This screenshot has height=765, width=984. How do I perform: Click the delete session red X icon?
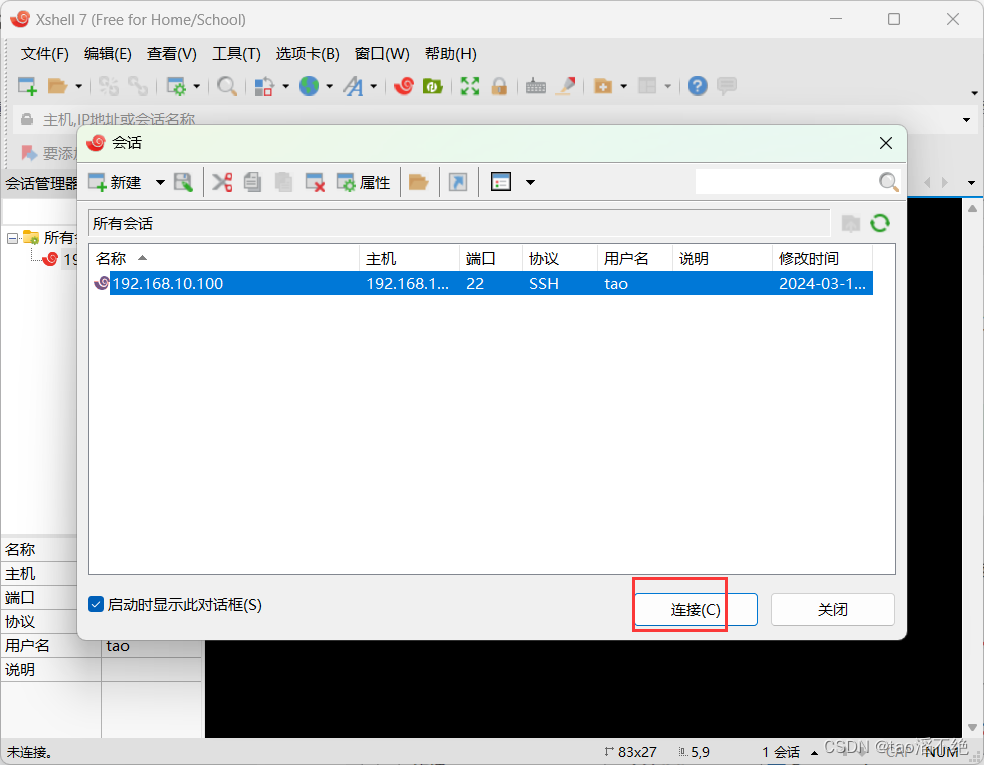coord(315,183)
